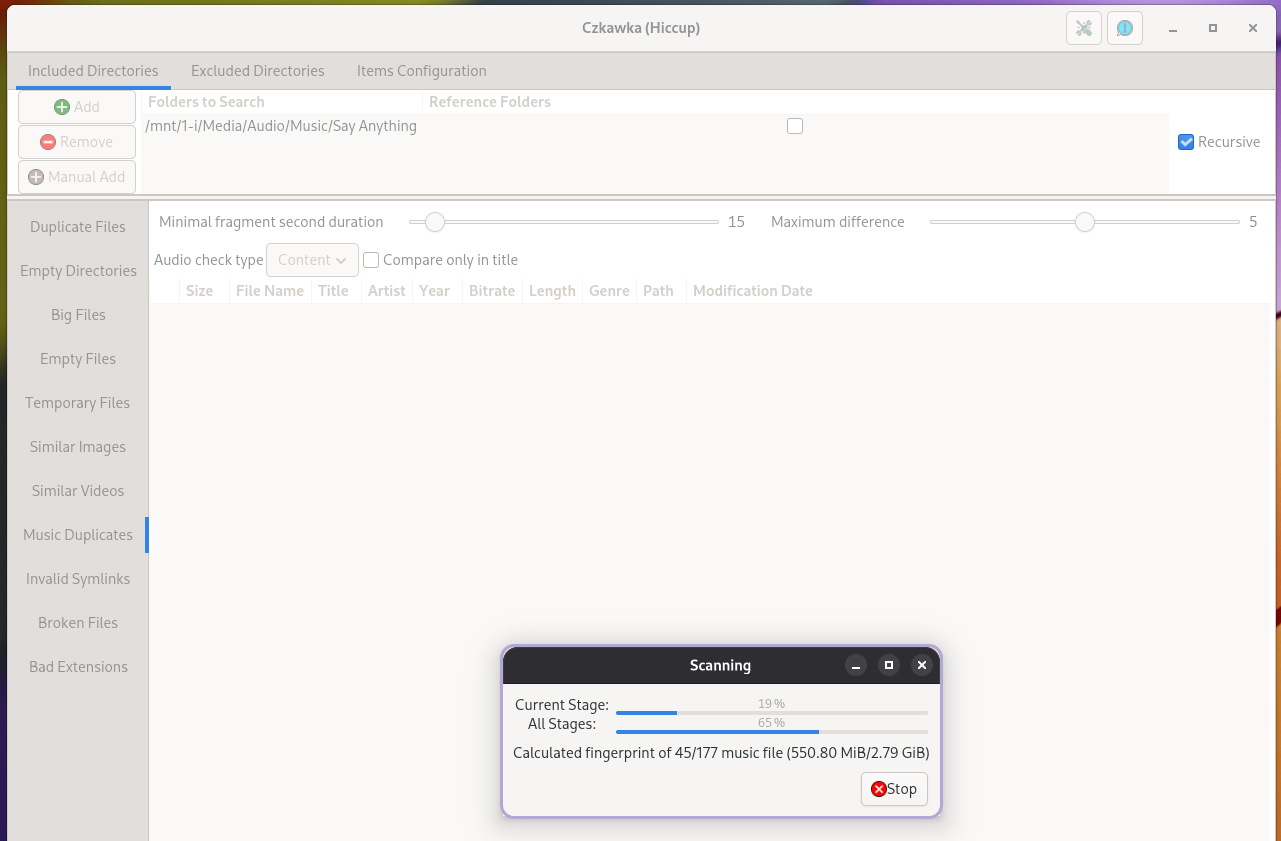The height and width of the screenshot is (841, 1281).
Task: Minimize the Scanning dialog
Action: click(x=855, y=665)
